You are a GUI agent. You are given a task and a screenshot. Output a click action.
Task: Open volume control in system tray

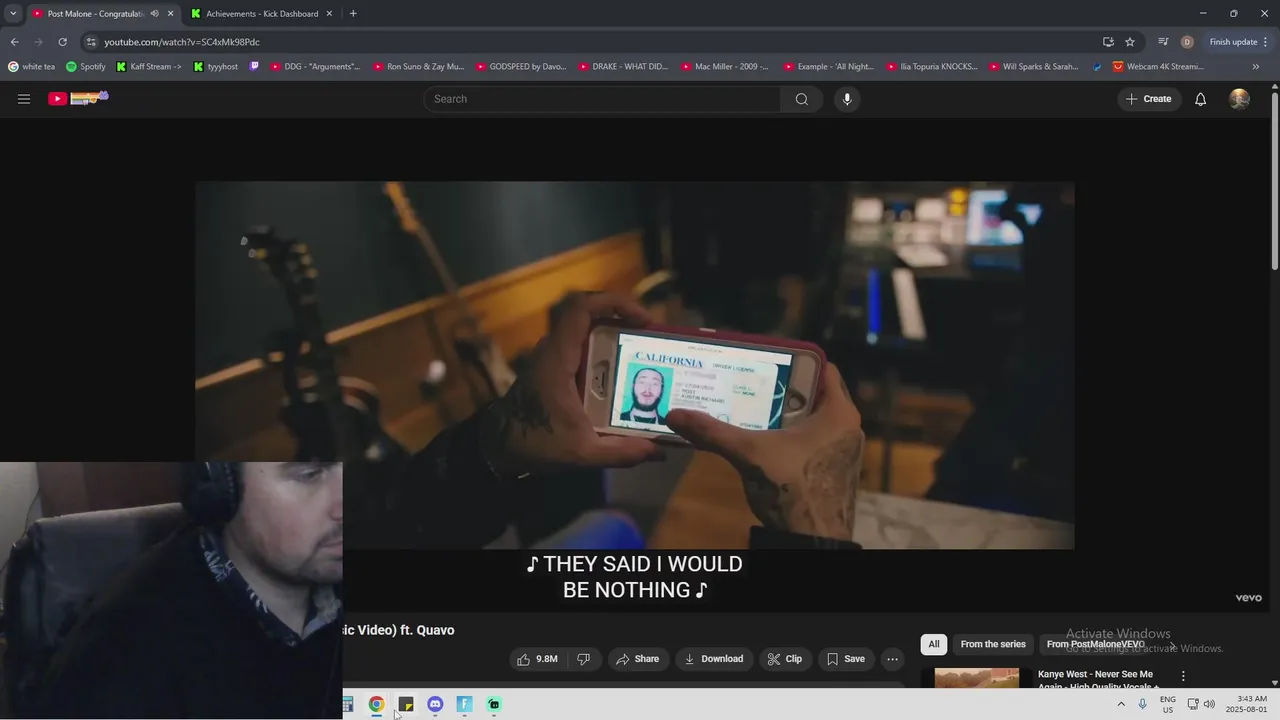point(1209,704)
